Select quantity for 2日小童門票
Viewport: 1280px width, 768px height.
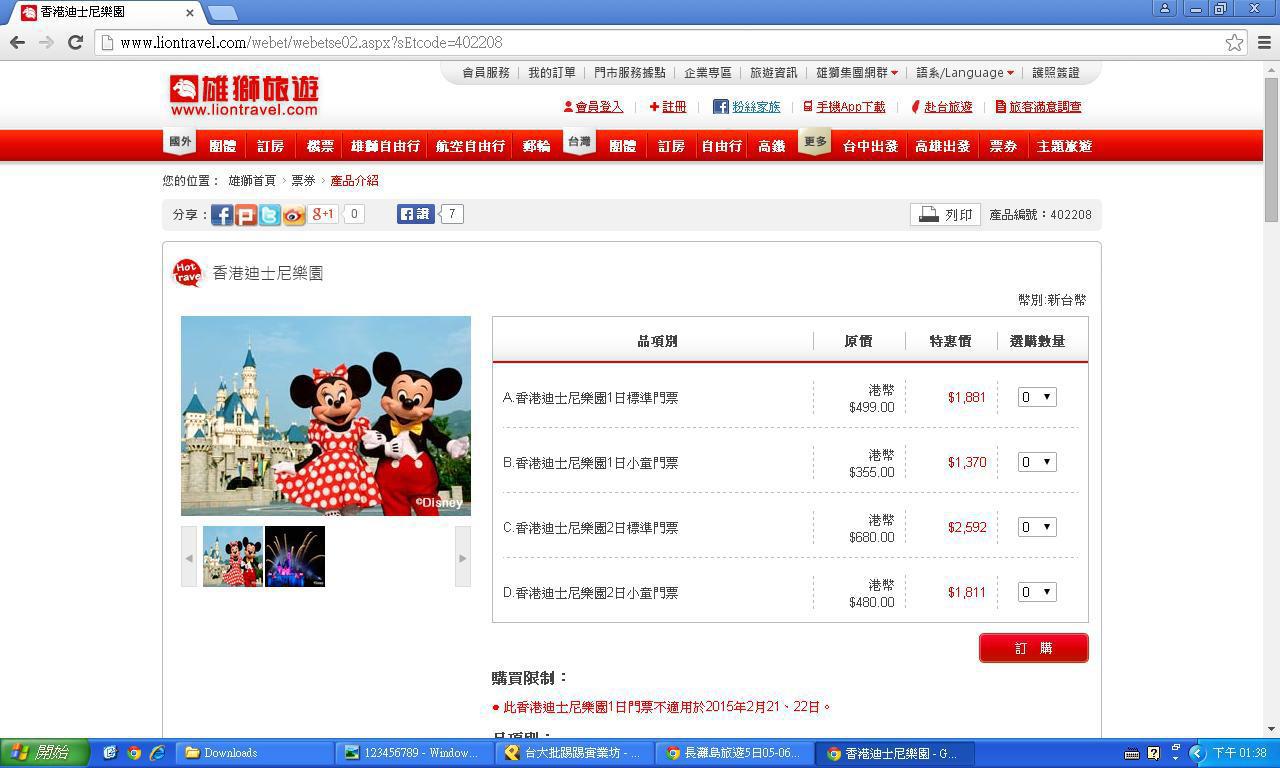[1037, 592]
